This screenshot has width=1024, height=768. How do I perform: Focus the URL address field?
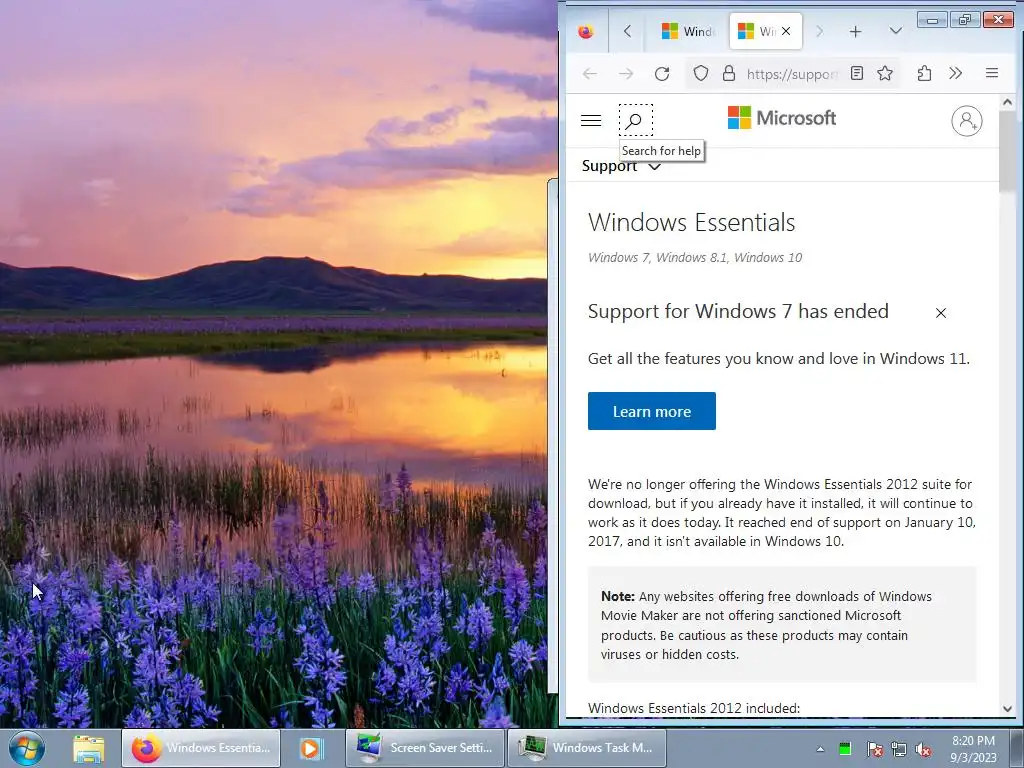tap(792, 74)
